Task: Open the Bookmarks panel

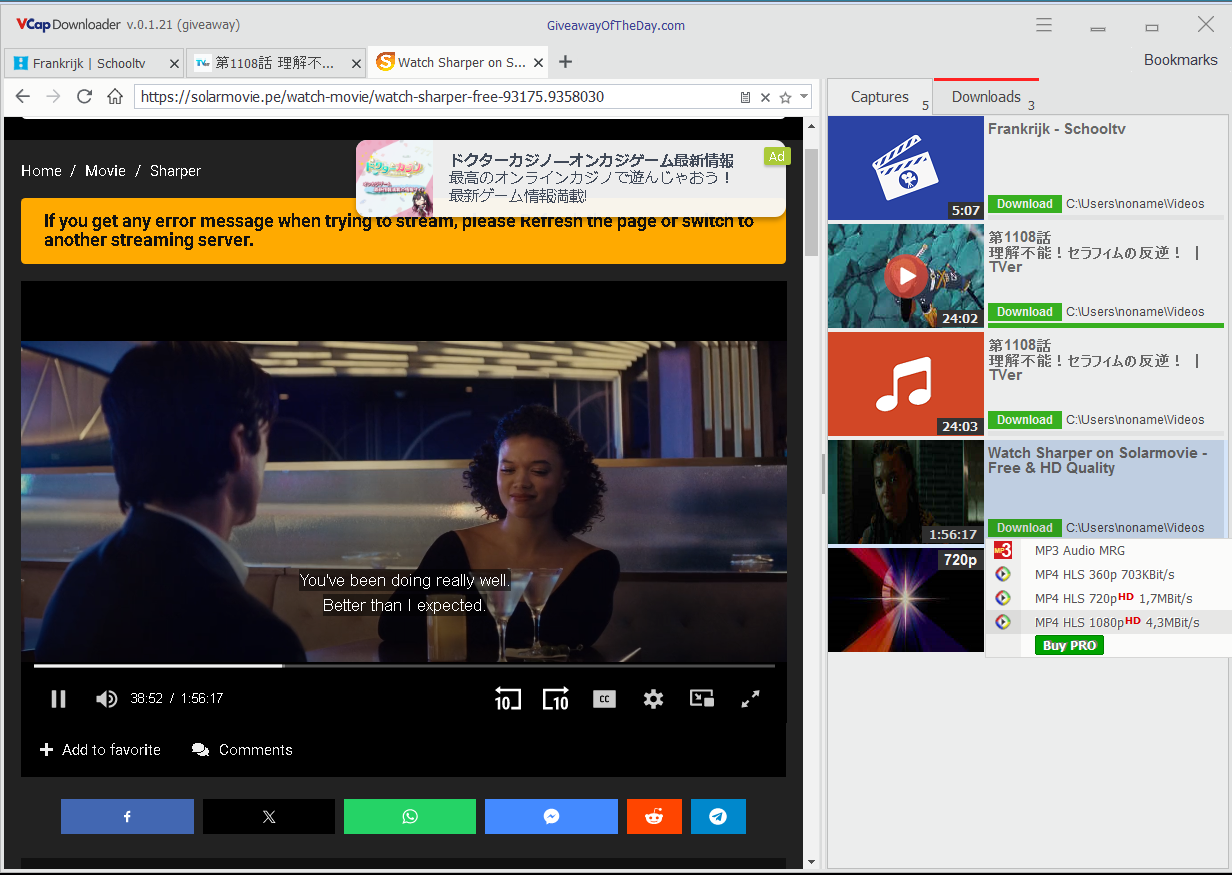Action: tap(1180, 60)
